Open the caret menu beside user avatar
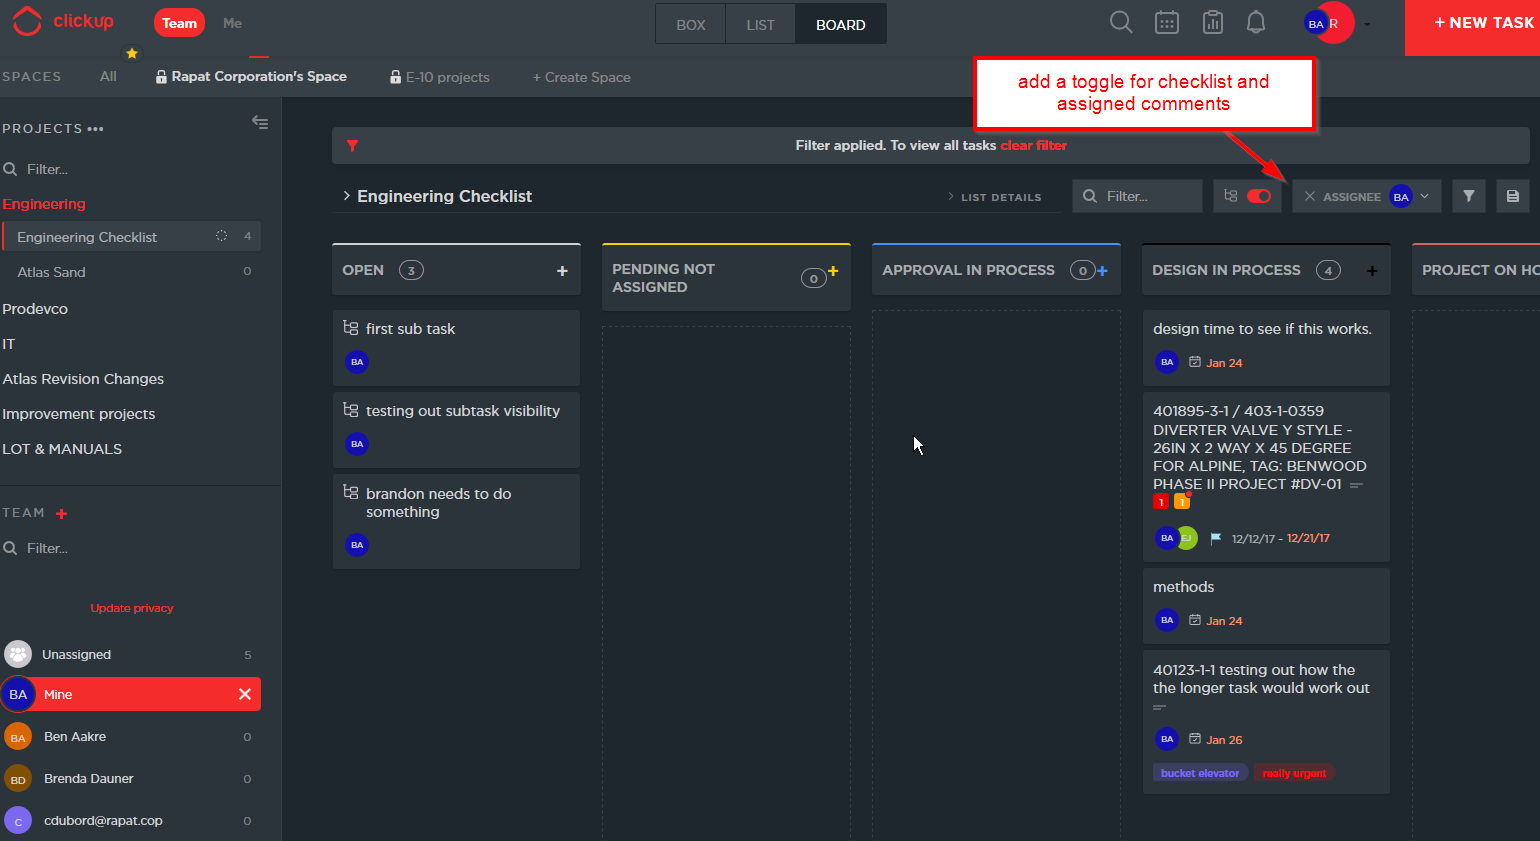The image size is (1540, 841). tap(1367, 24)
